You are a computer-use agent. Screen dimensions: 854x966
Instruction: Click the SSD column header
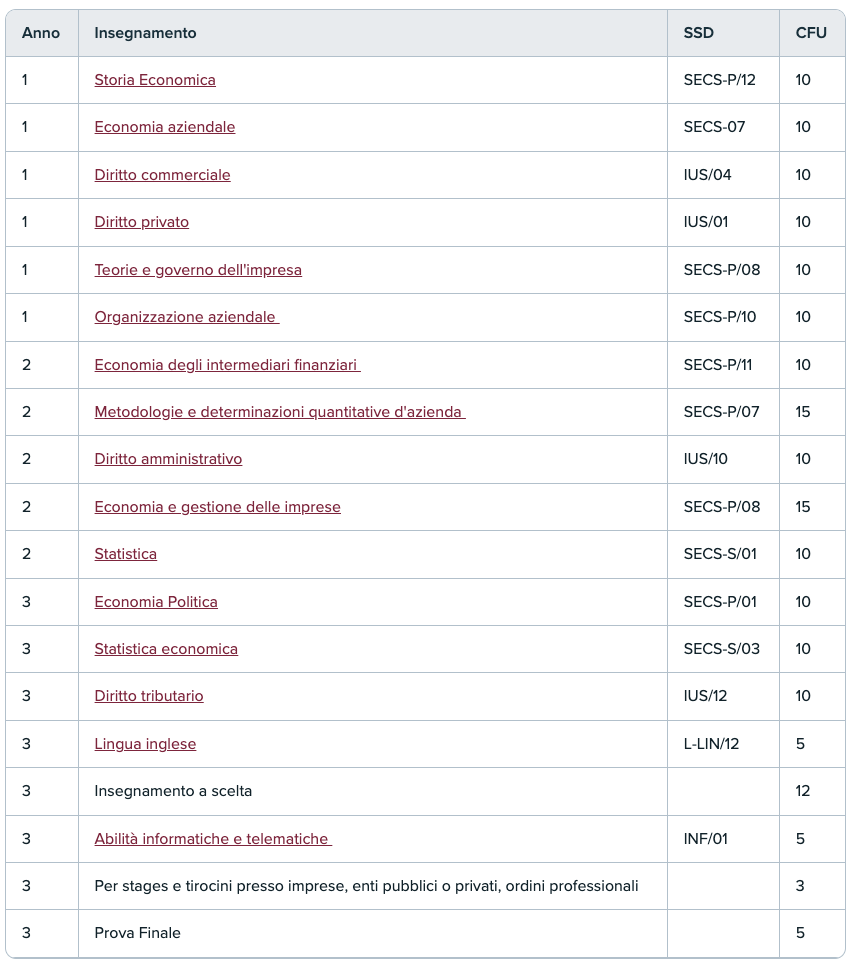(x=699, y=33)
